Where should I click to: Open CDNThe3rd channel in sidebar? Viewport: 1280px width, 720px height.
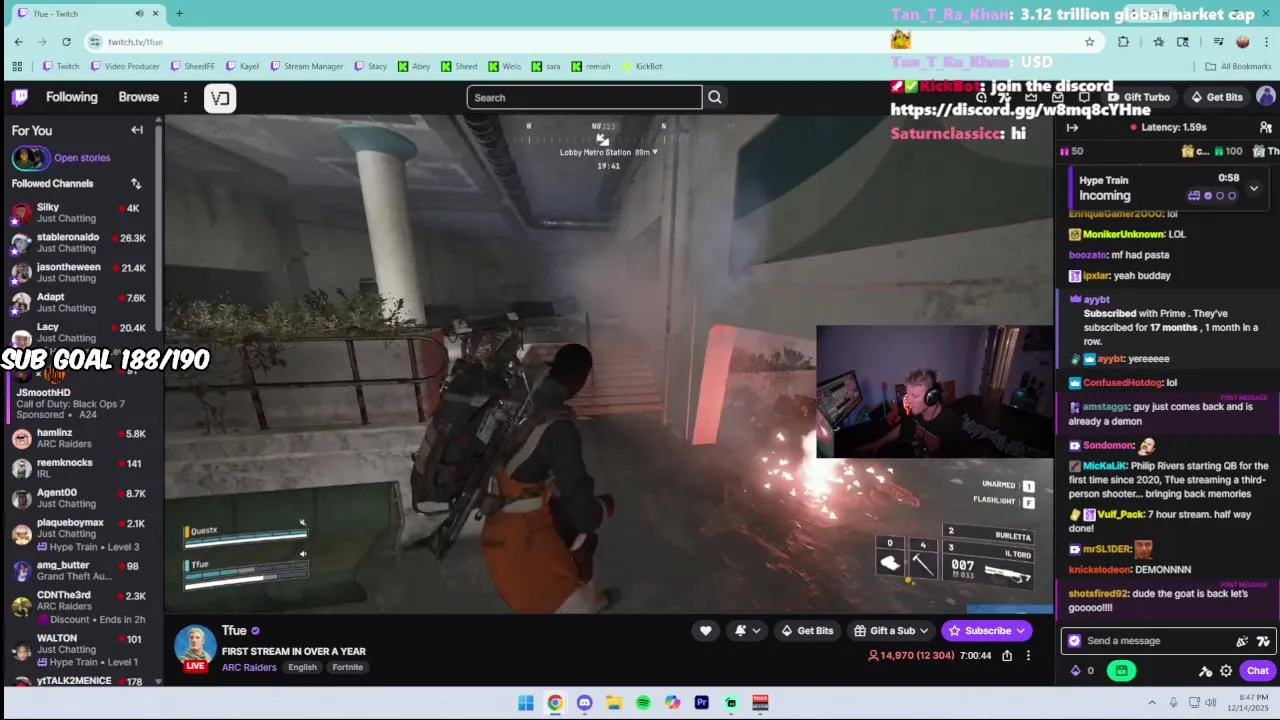[80, 606]
